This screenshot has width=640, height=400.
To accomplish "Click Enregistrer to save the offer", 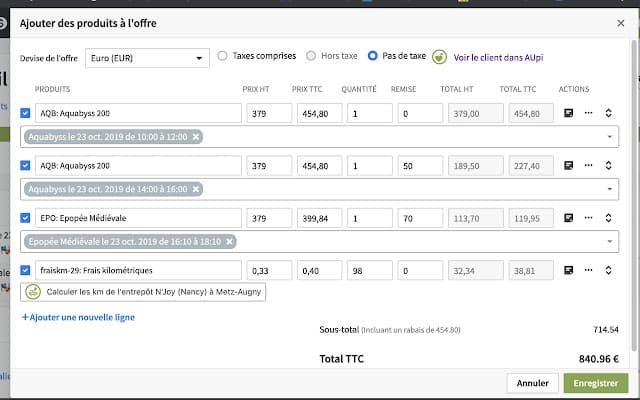I will [596, 383].
